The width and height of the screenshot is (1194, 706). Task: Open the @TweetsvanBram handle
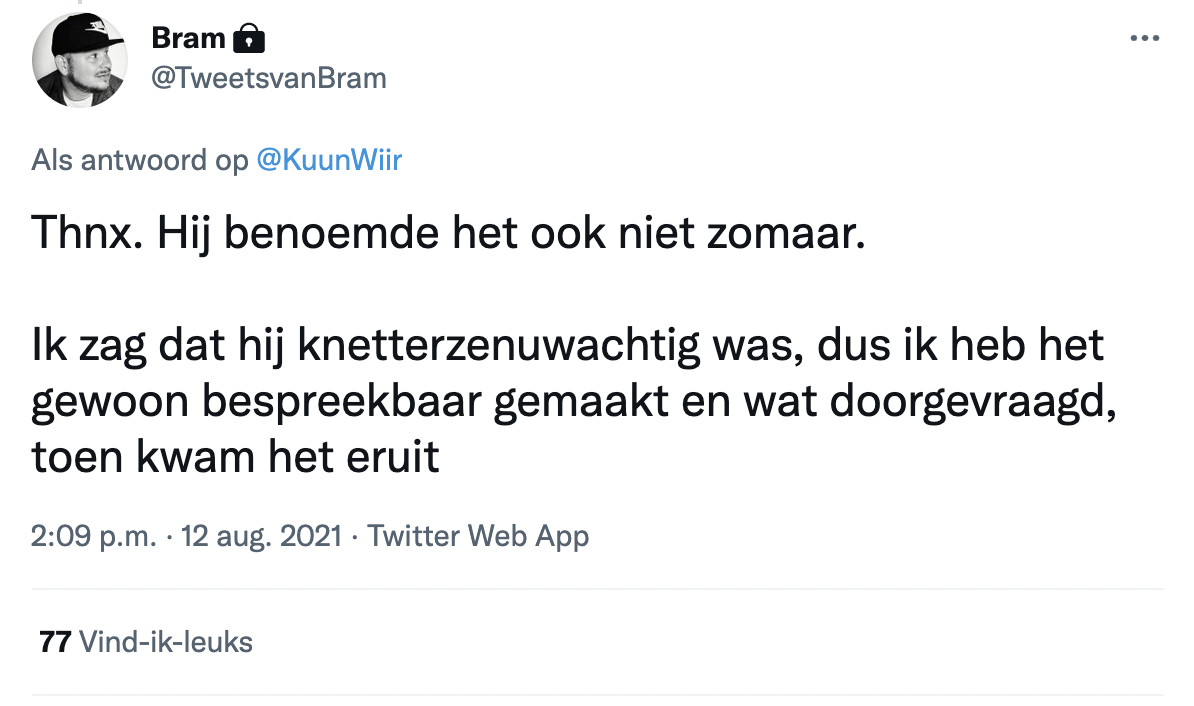tap(268, 78)
